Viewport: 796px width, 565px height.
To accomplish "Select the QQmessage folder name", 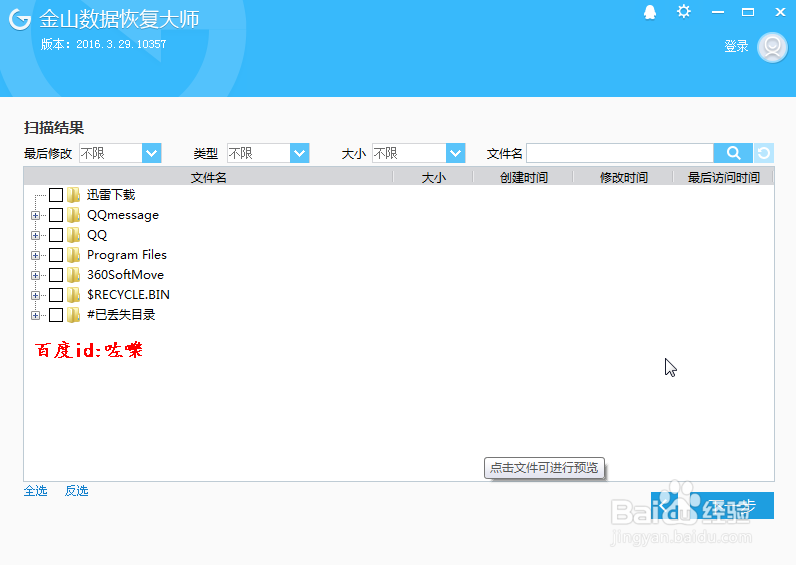I will [123, 215].
